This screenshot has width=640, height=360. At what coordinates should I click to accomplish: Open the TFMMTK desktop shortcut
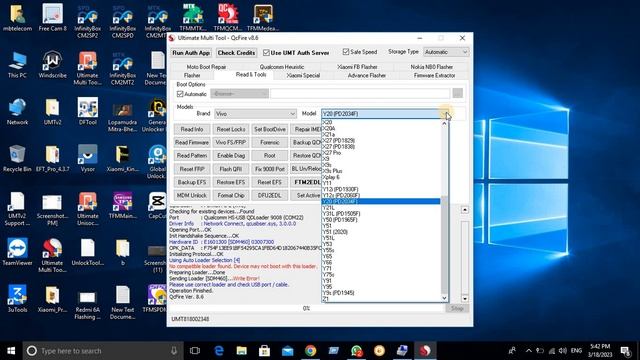click(193, 18)
